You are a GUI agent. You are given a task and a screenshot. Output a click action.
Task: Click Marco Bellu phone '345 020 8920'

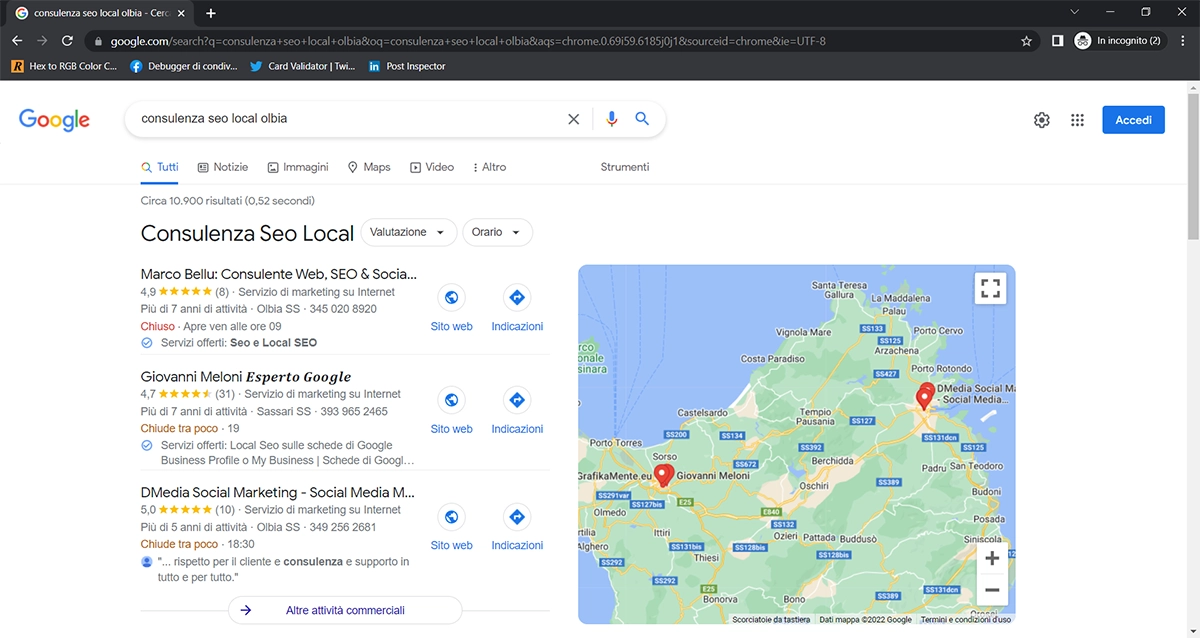pos(343,309)
